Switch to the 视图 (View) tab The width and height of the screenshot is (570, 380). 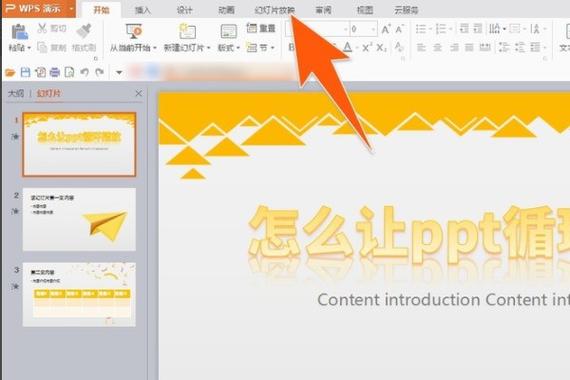click(365, 10)
